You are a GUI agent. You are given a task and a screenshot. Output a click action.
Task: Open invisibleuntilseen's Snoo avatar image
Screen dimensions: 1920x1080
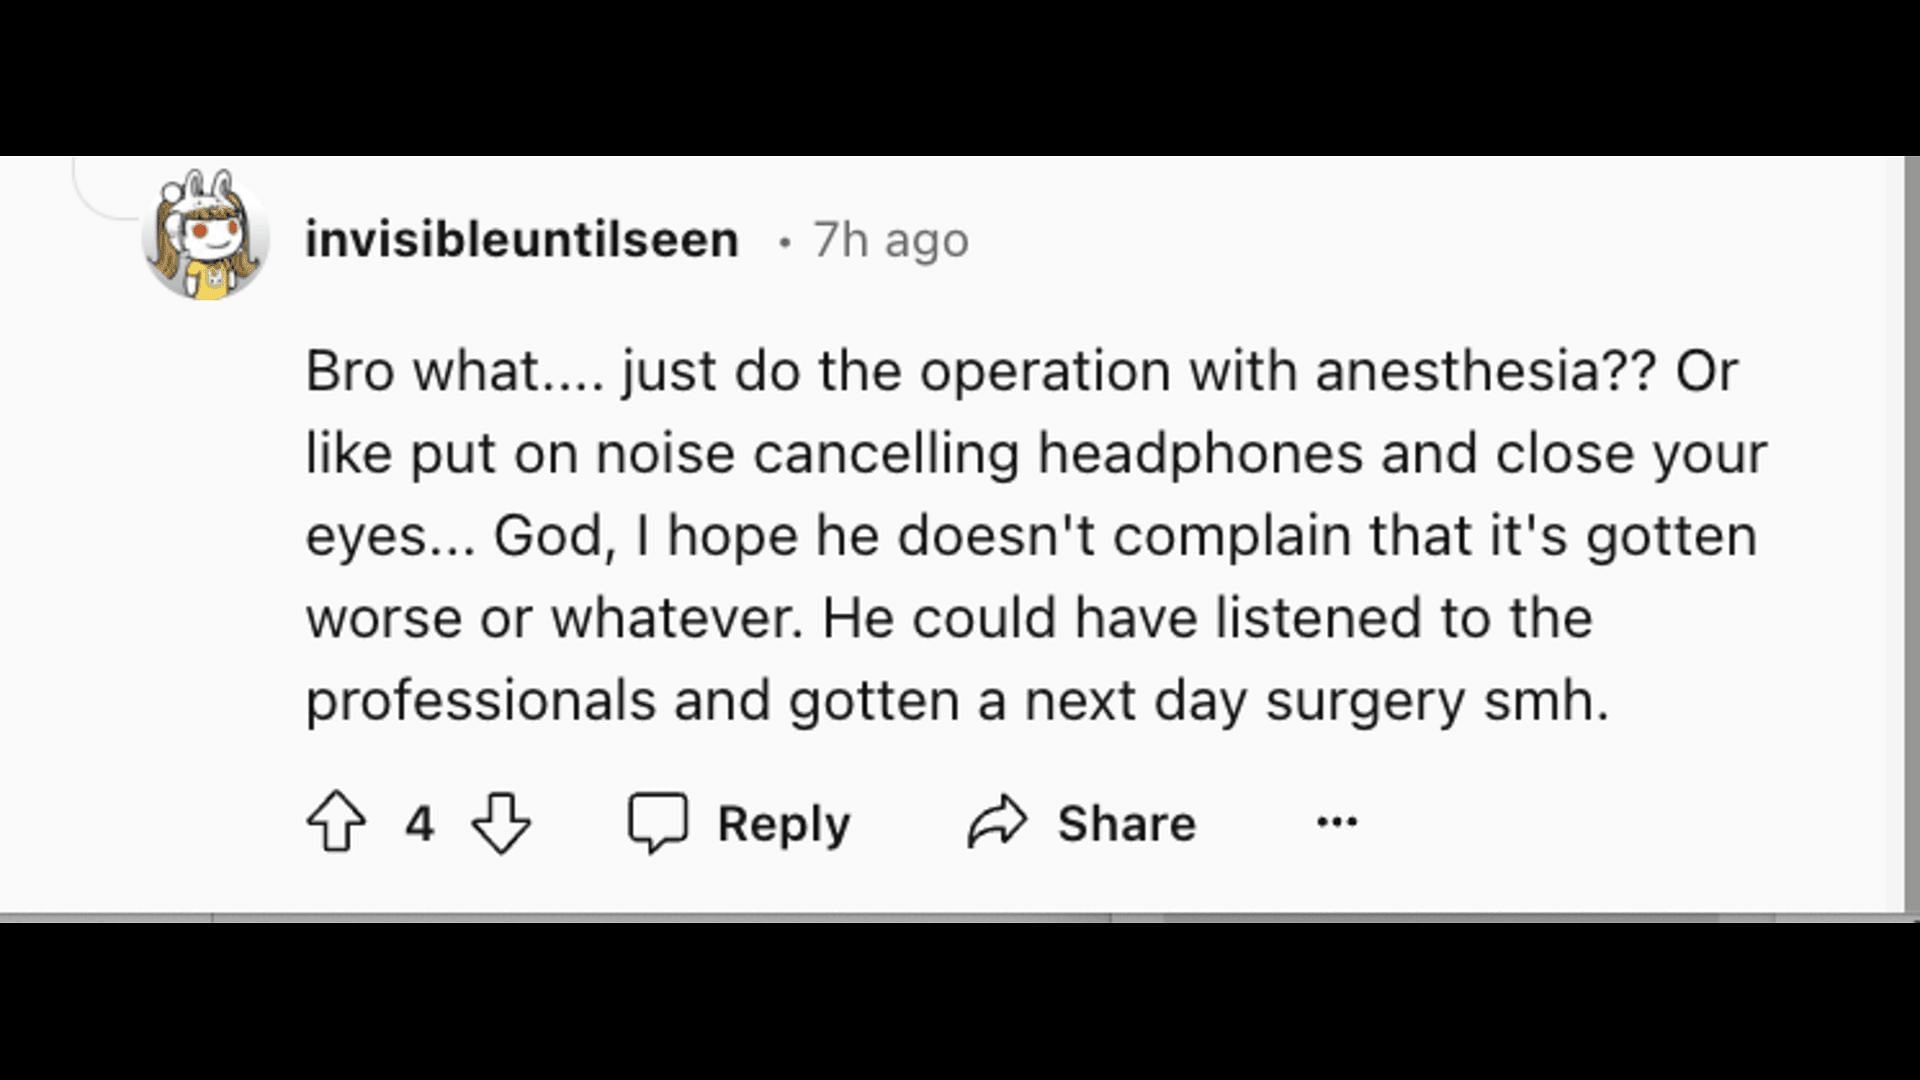click(x=205, y=236)
